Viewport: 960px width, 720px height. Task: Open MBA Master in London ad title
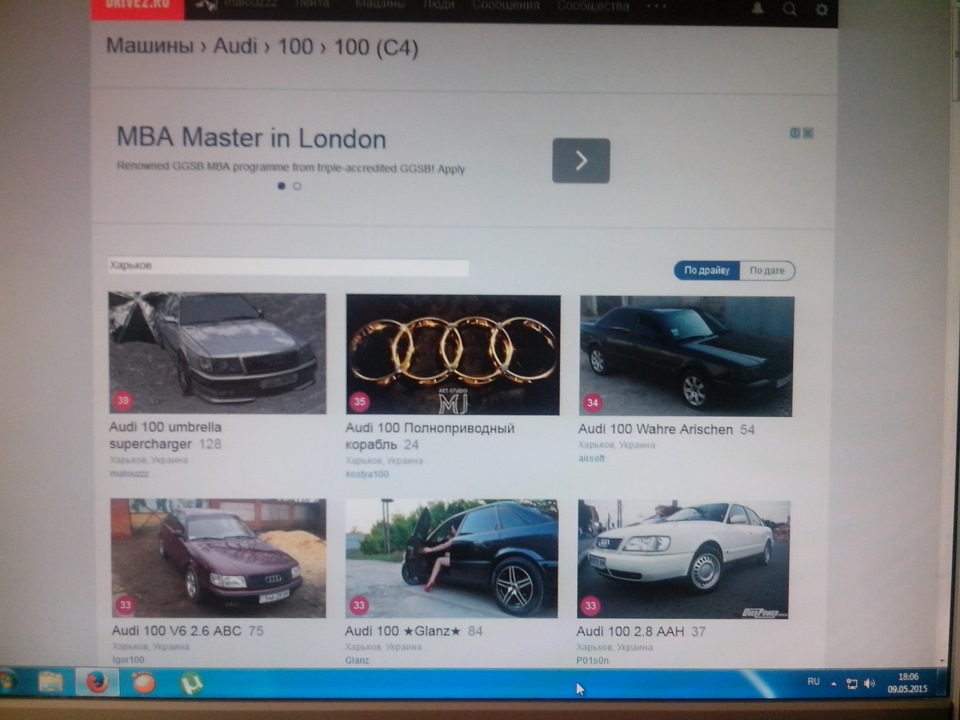coord(251,138)
